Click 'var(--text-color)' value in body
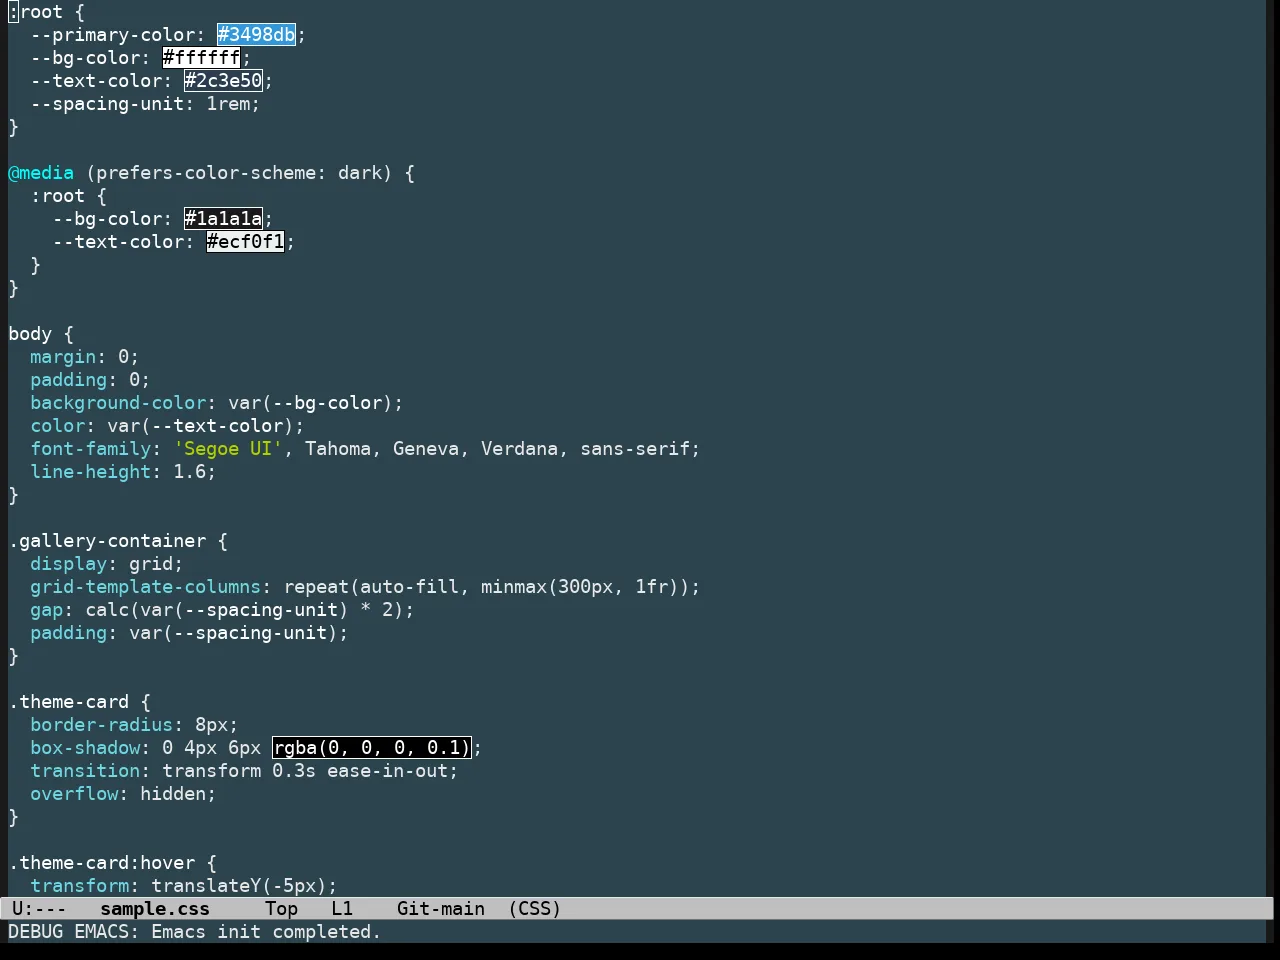 [200, 426]
